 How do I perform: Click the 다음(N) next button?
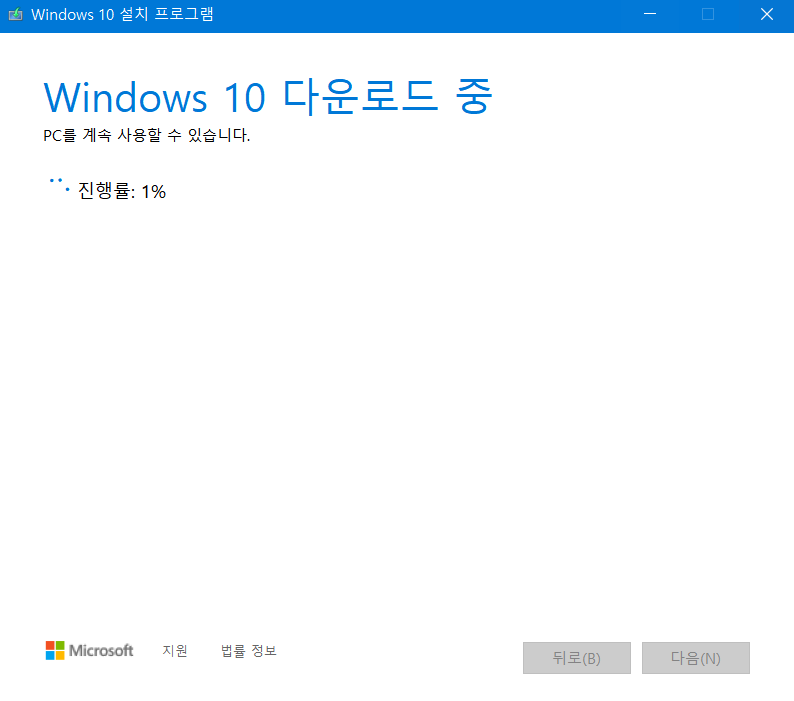(x=696, y=658)
